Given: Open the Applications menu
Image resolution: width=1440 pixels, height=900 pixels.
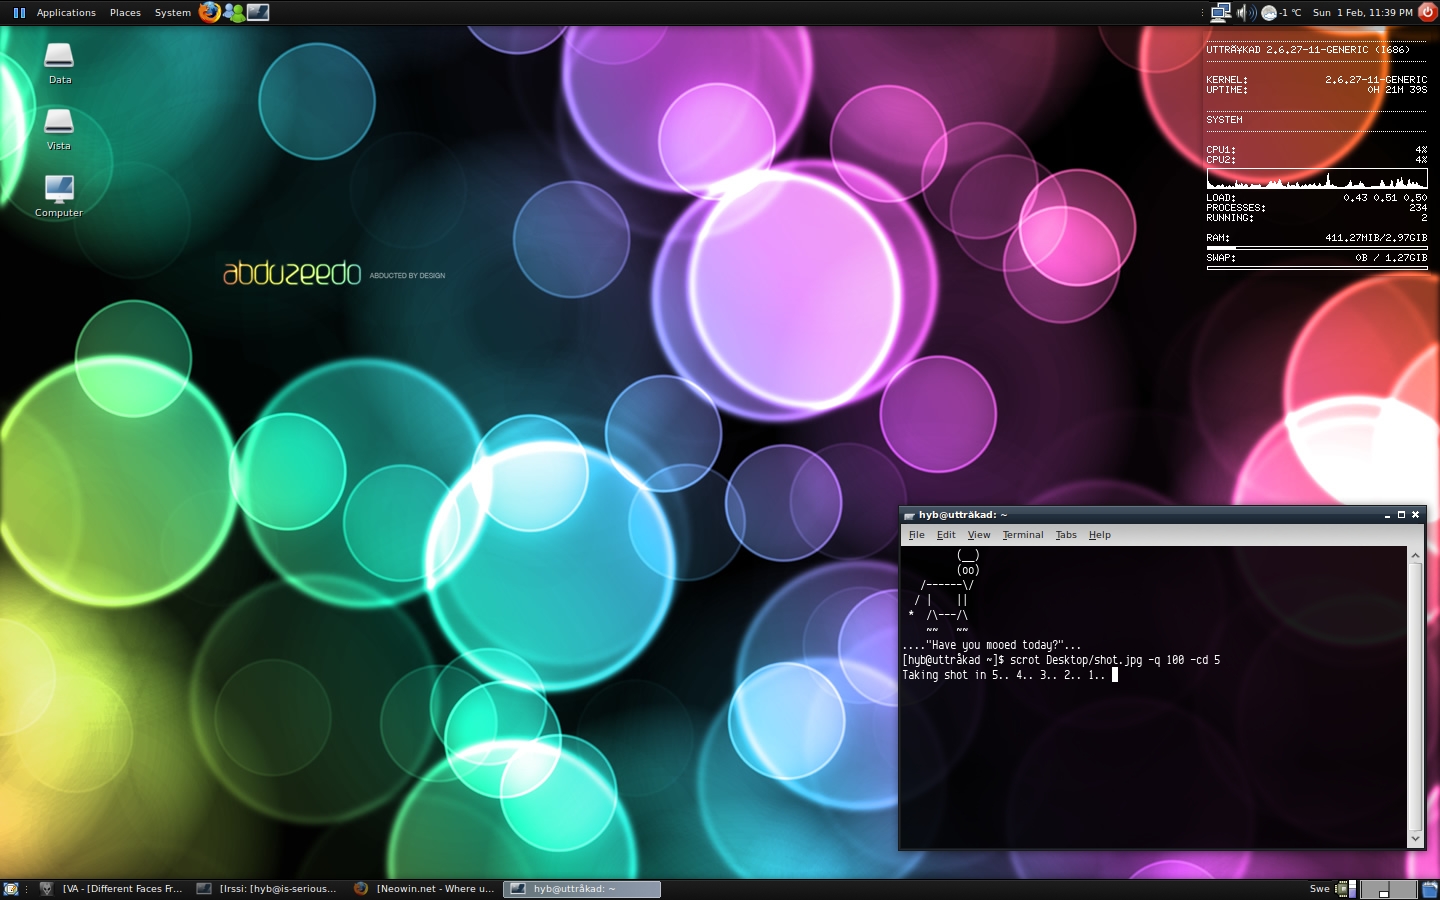Looking at the screenshot, I should tap(66, 12).
